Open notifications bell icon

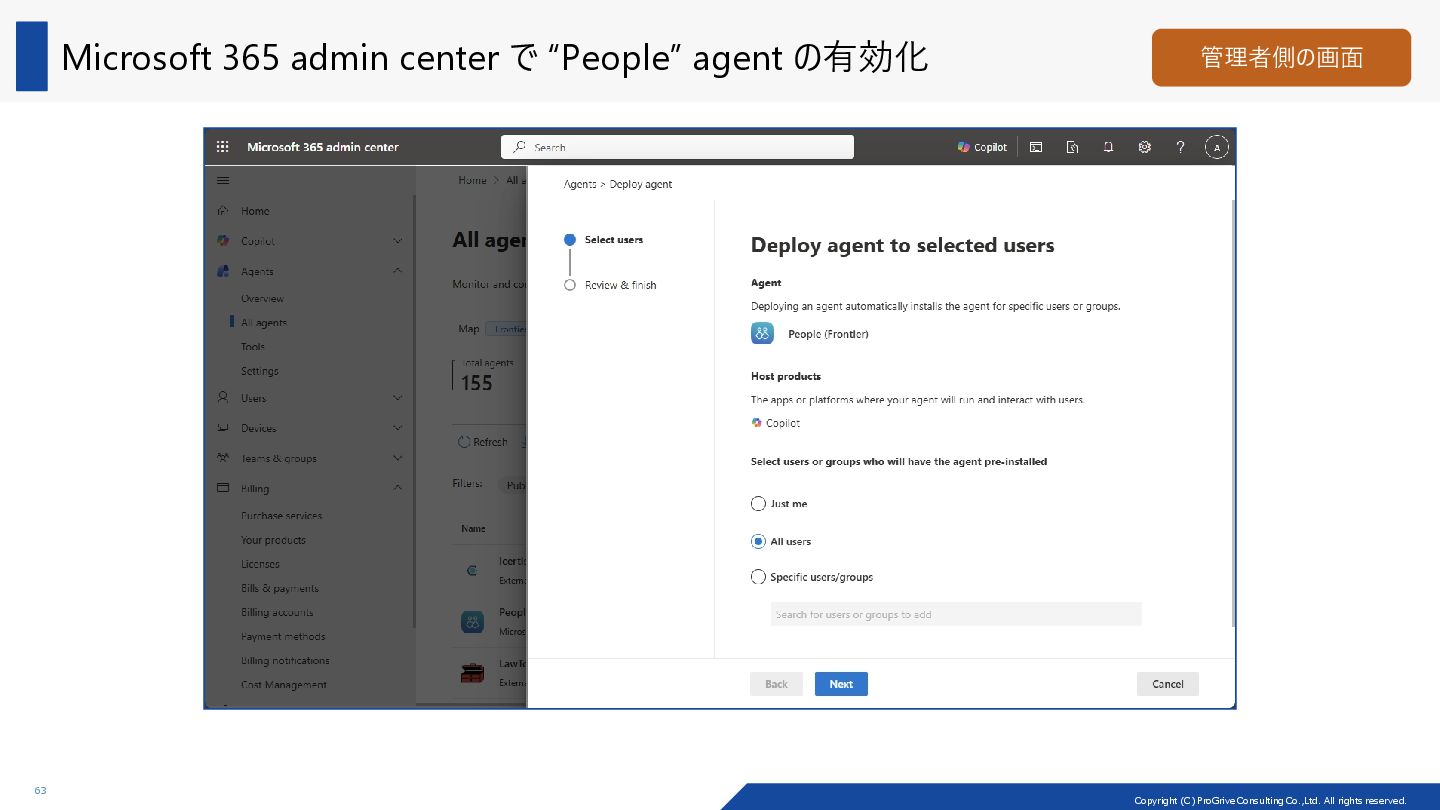1108,147
